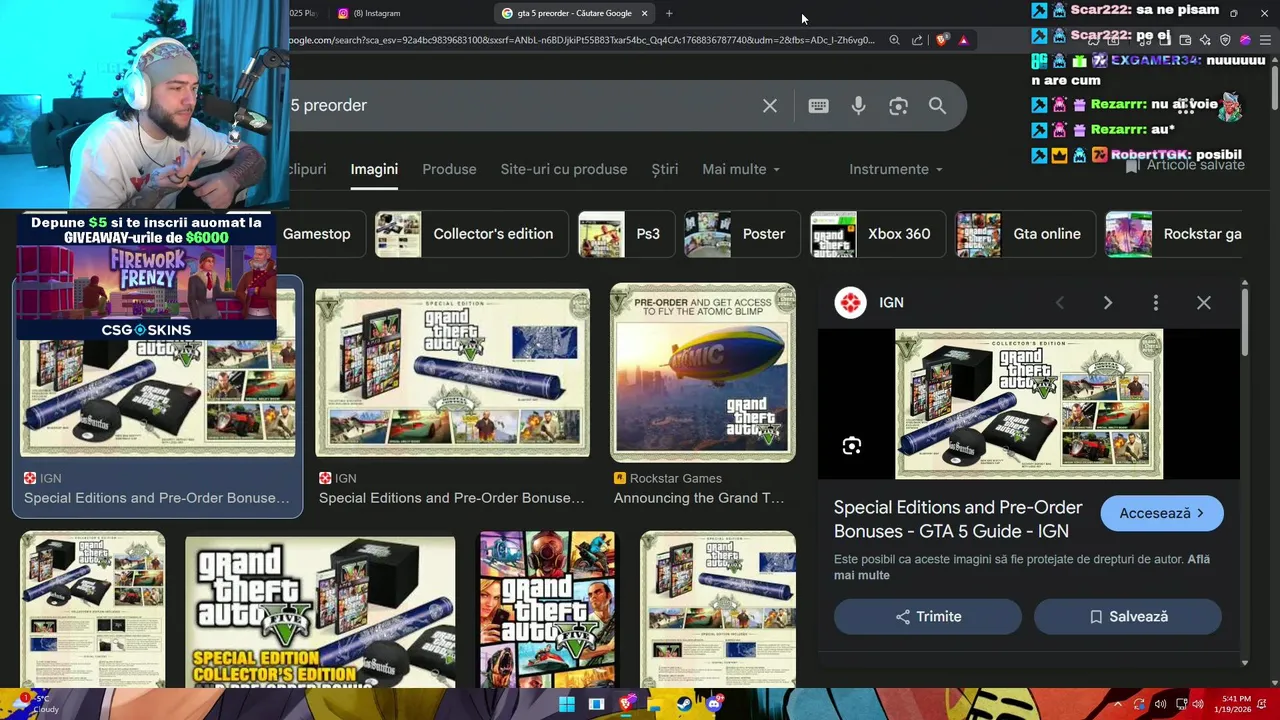This screenshot has width=1280, height=720.
Task: Click the share page icon in address bar
Action: (917, 40)
